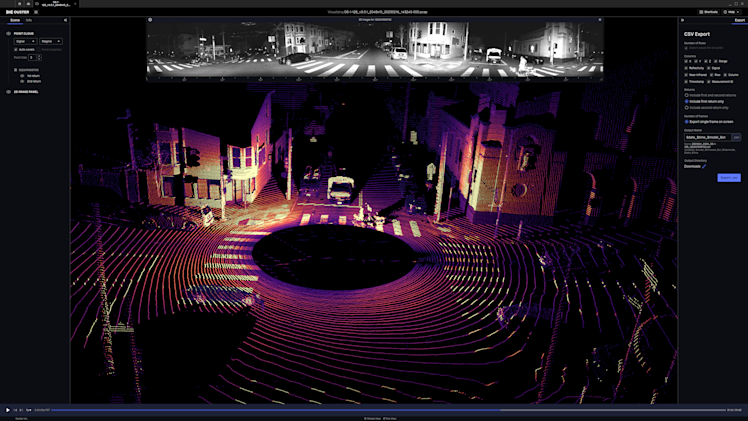Select Include second return only

point(686,108)
